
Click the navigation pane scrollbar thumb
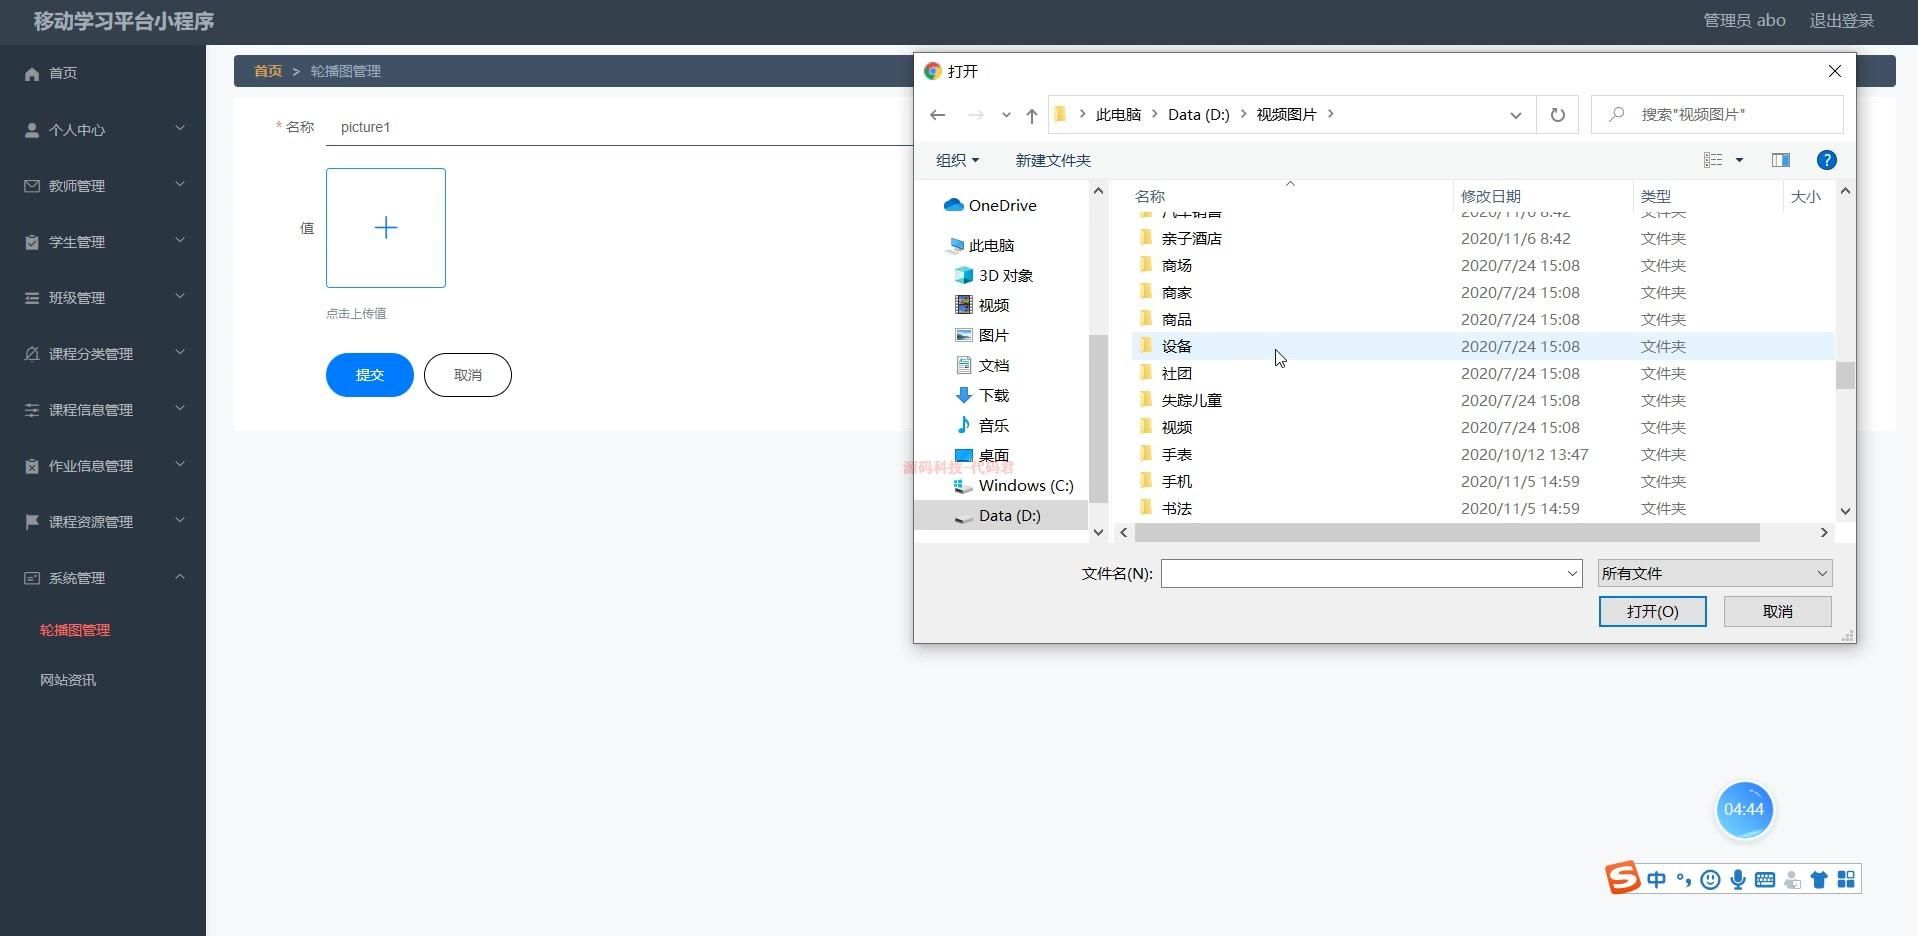pyautogui.click(x=1098, y=418)
